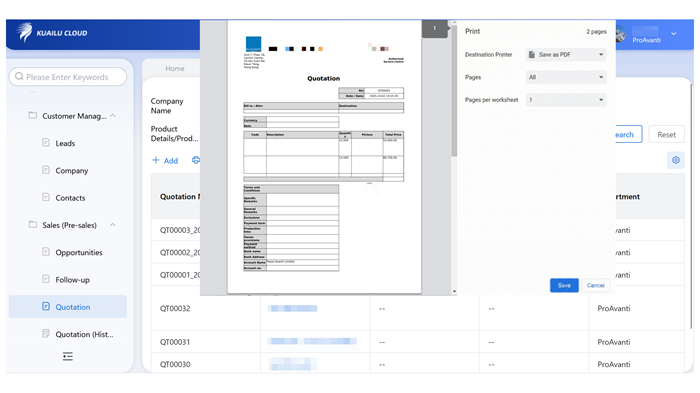Click the table settings gear icon

click(675, 160)
